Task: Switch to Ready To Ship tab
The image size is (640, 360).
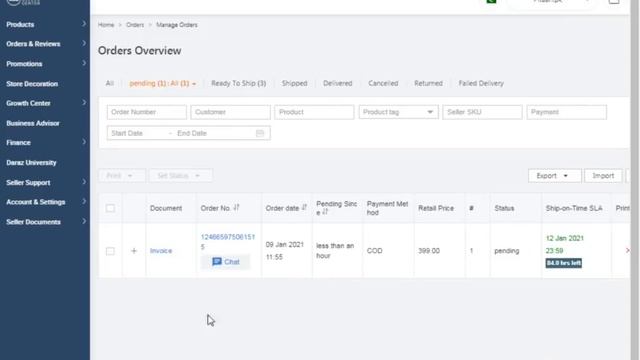Action: (238, 83)
